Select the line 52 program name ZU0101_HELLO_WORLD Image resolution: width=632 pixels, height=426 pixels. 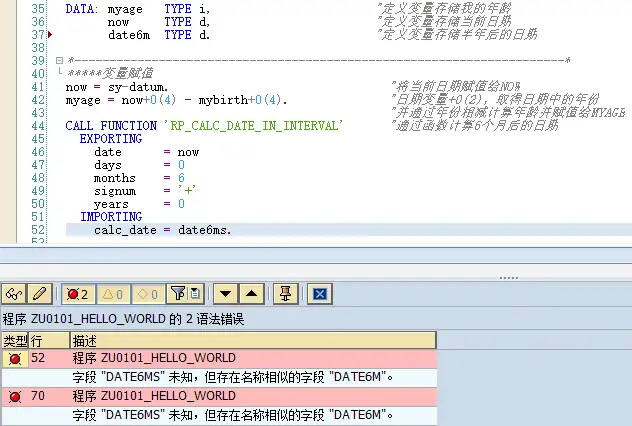coord(168,358)
